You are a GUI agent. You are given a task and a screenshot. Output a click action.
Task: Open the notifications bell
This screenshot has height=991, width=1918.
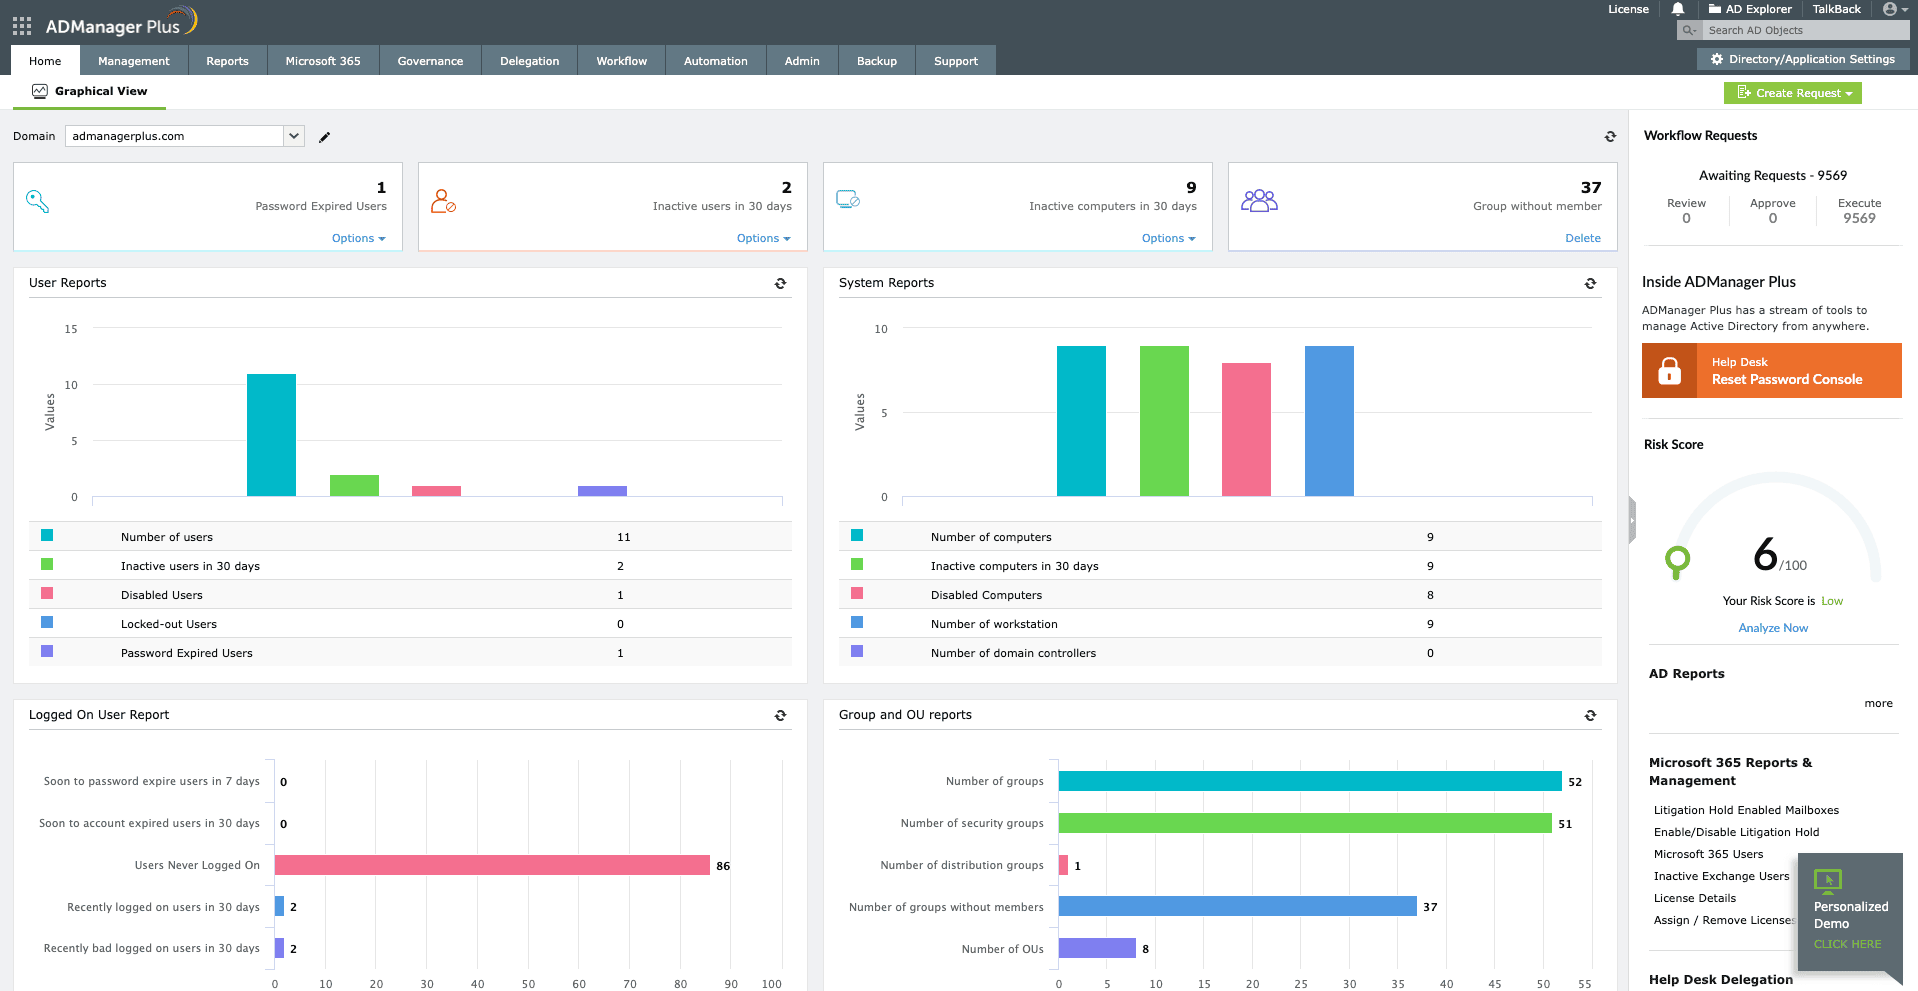click(1677, 9)
